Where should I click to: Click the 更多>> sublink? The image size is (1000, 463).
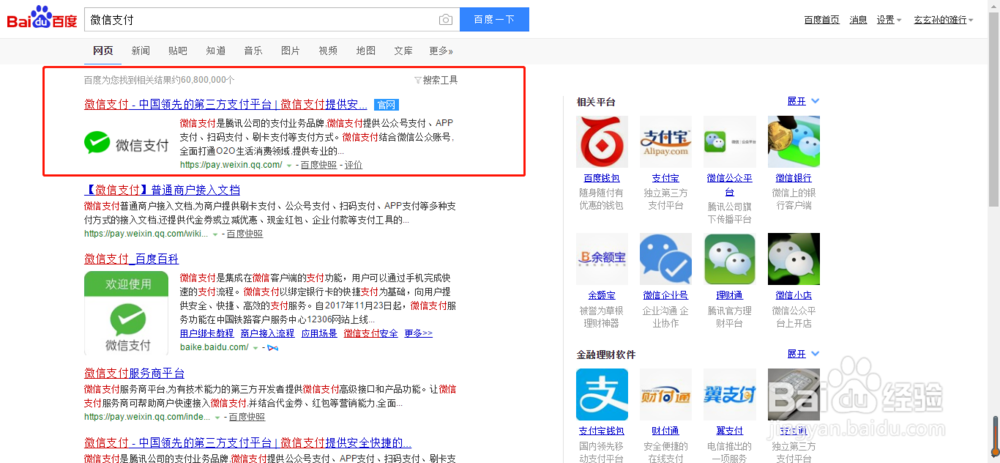point(418,334)
